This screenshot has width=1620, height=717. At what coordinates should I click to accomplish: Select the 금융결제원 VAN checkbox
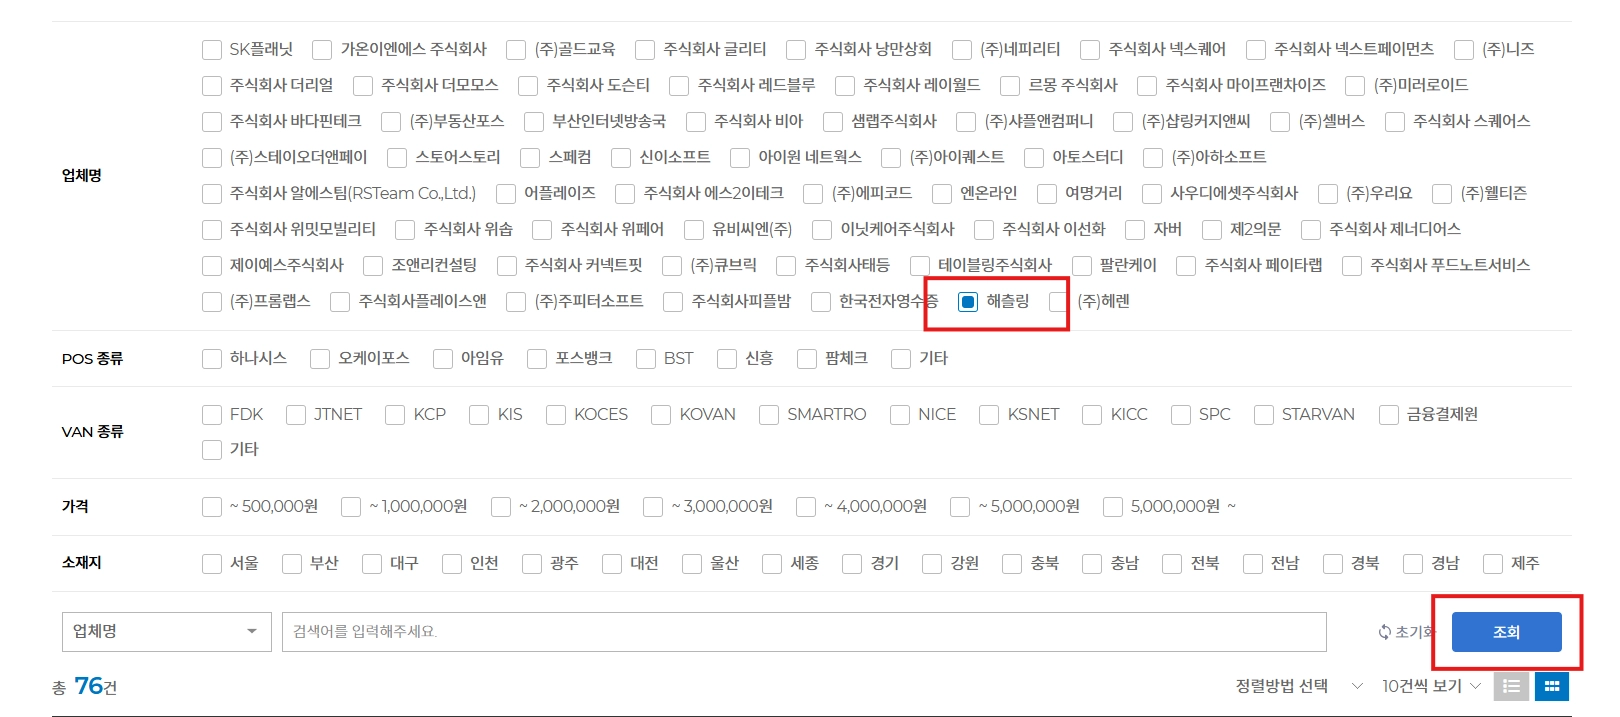pyautogui.click(x=1389, y=414)
